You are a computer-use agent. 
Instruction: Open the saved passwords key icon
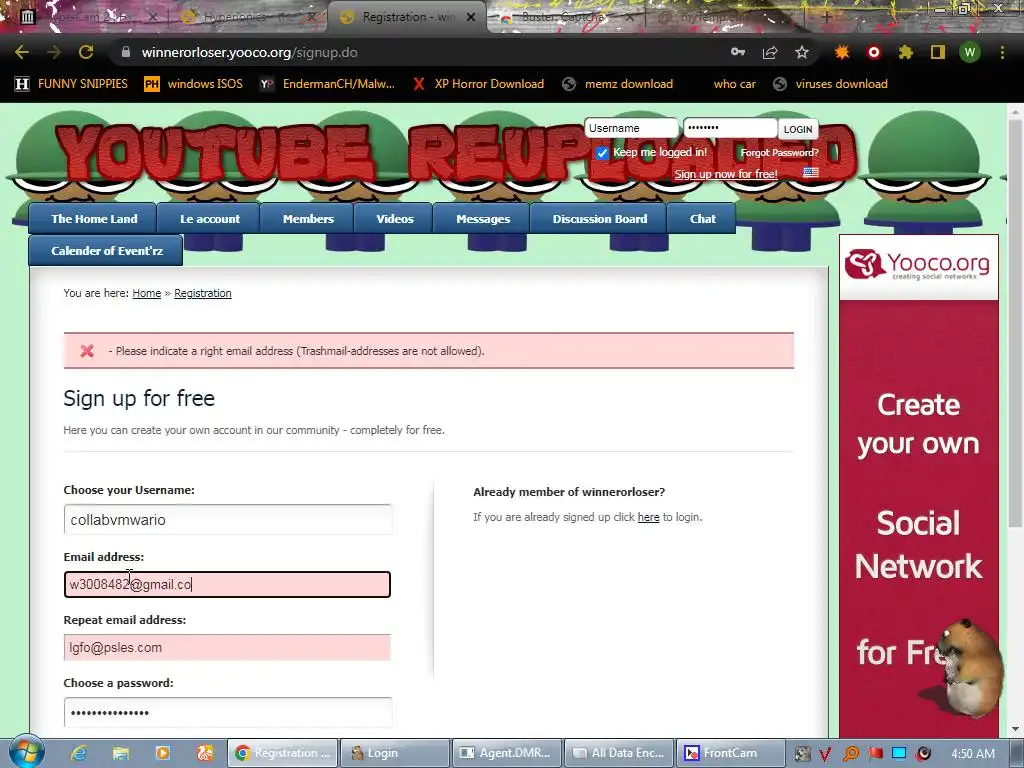[738, 52]
